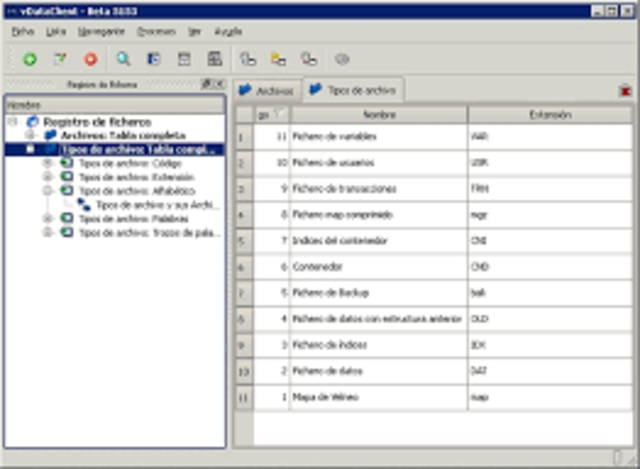
Task: Select the Fichero map comprimido cell
Action: 379,215
